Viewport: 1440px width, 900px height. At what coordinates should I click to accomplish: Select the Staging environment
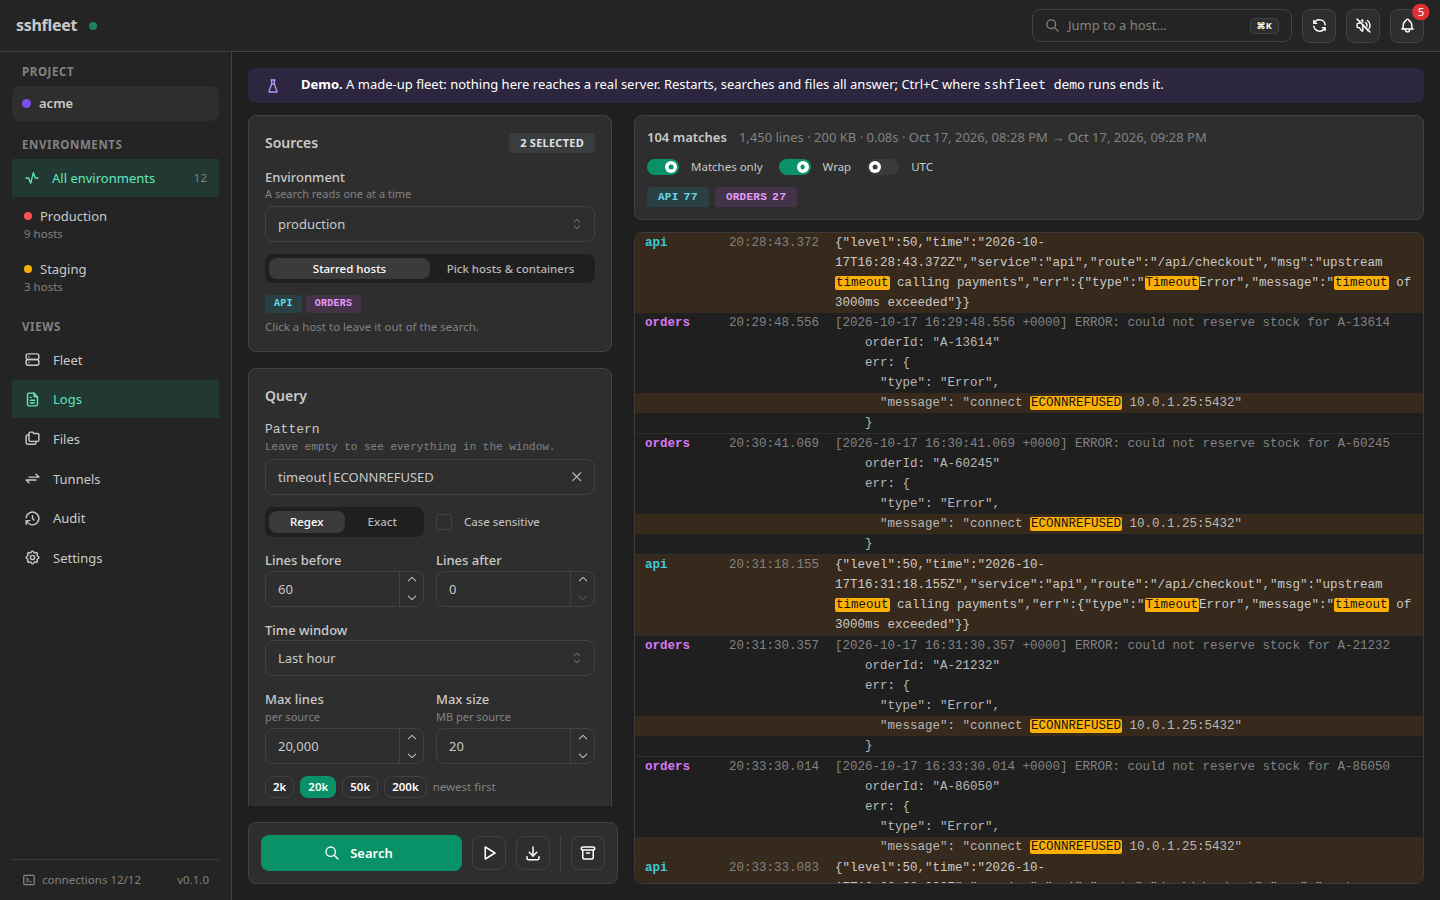pyautogui.click(x=115, y=277)
